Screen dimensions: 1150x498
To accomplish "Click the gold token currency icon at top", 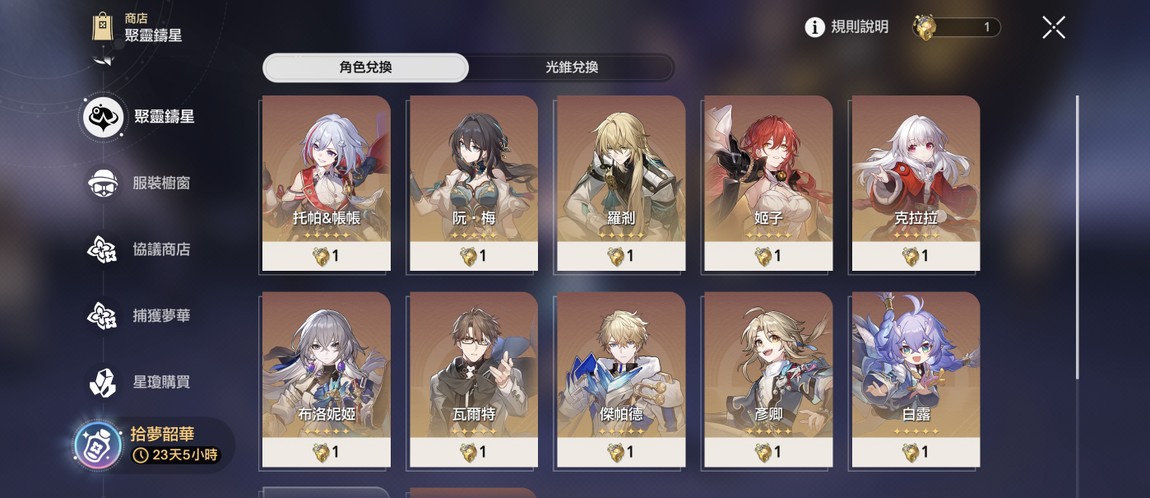I will [925, 27].
